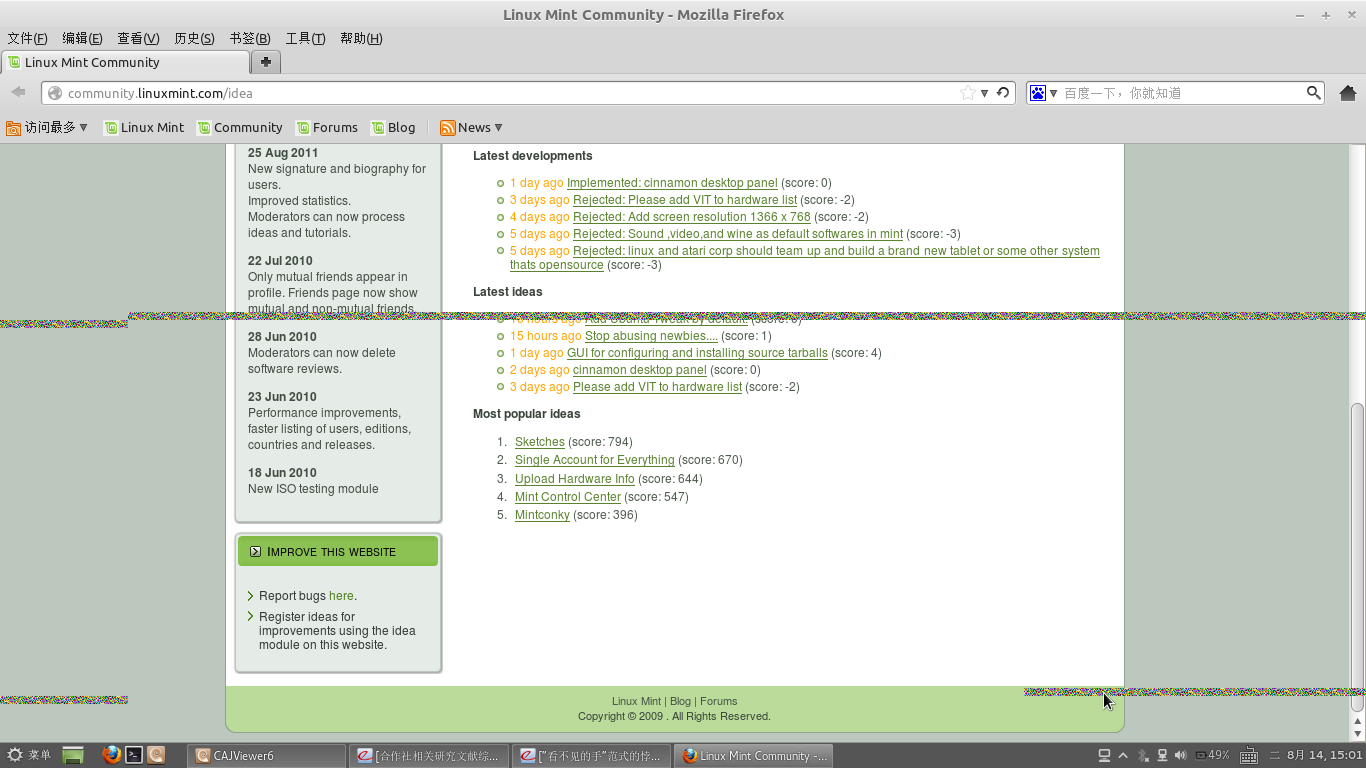The image size is (1366, 768).
Task: Click the Baidu paw search engine icon
Action: pyautogui.click(x=1038, y=93)
